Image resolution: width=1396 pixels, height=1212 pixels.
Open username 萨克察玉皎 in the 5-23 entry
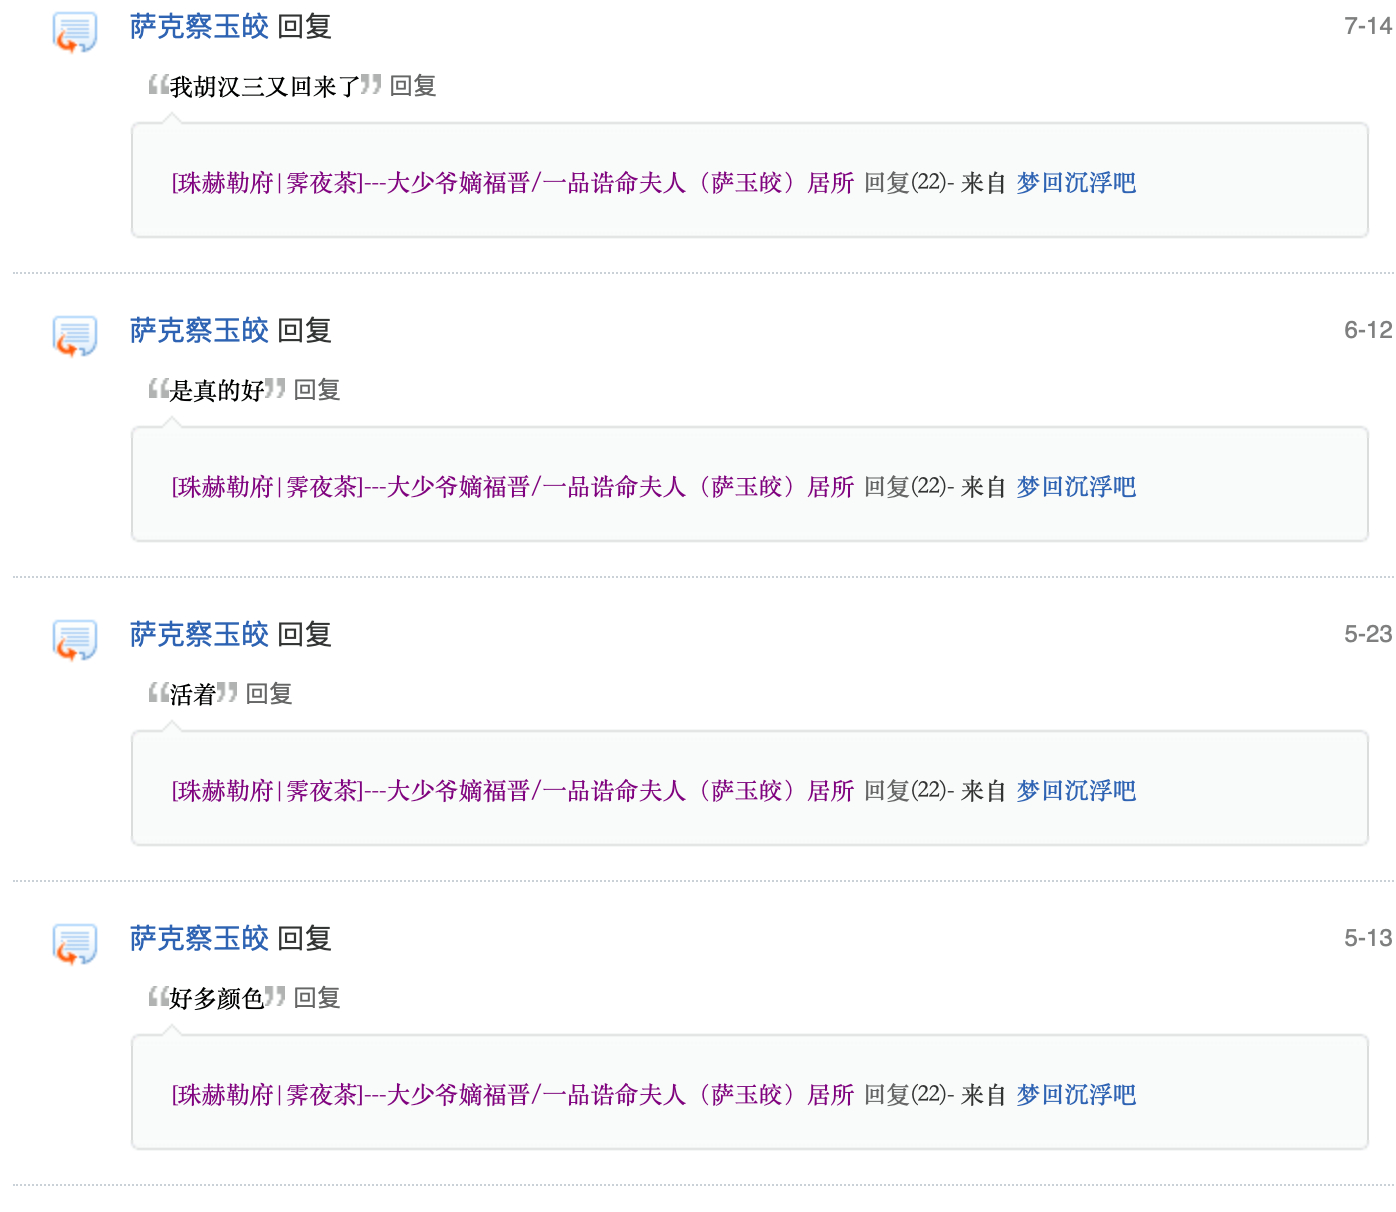pyautogui.click(x=199, y=635)
